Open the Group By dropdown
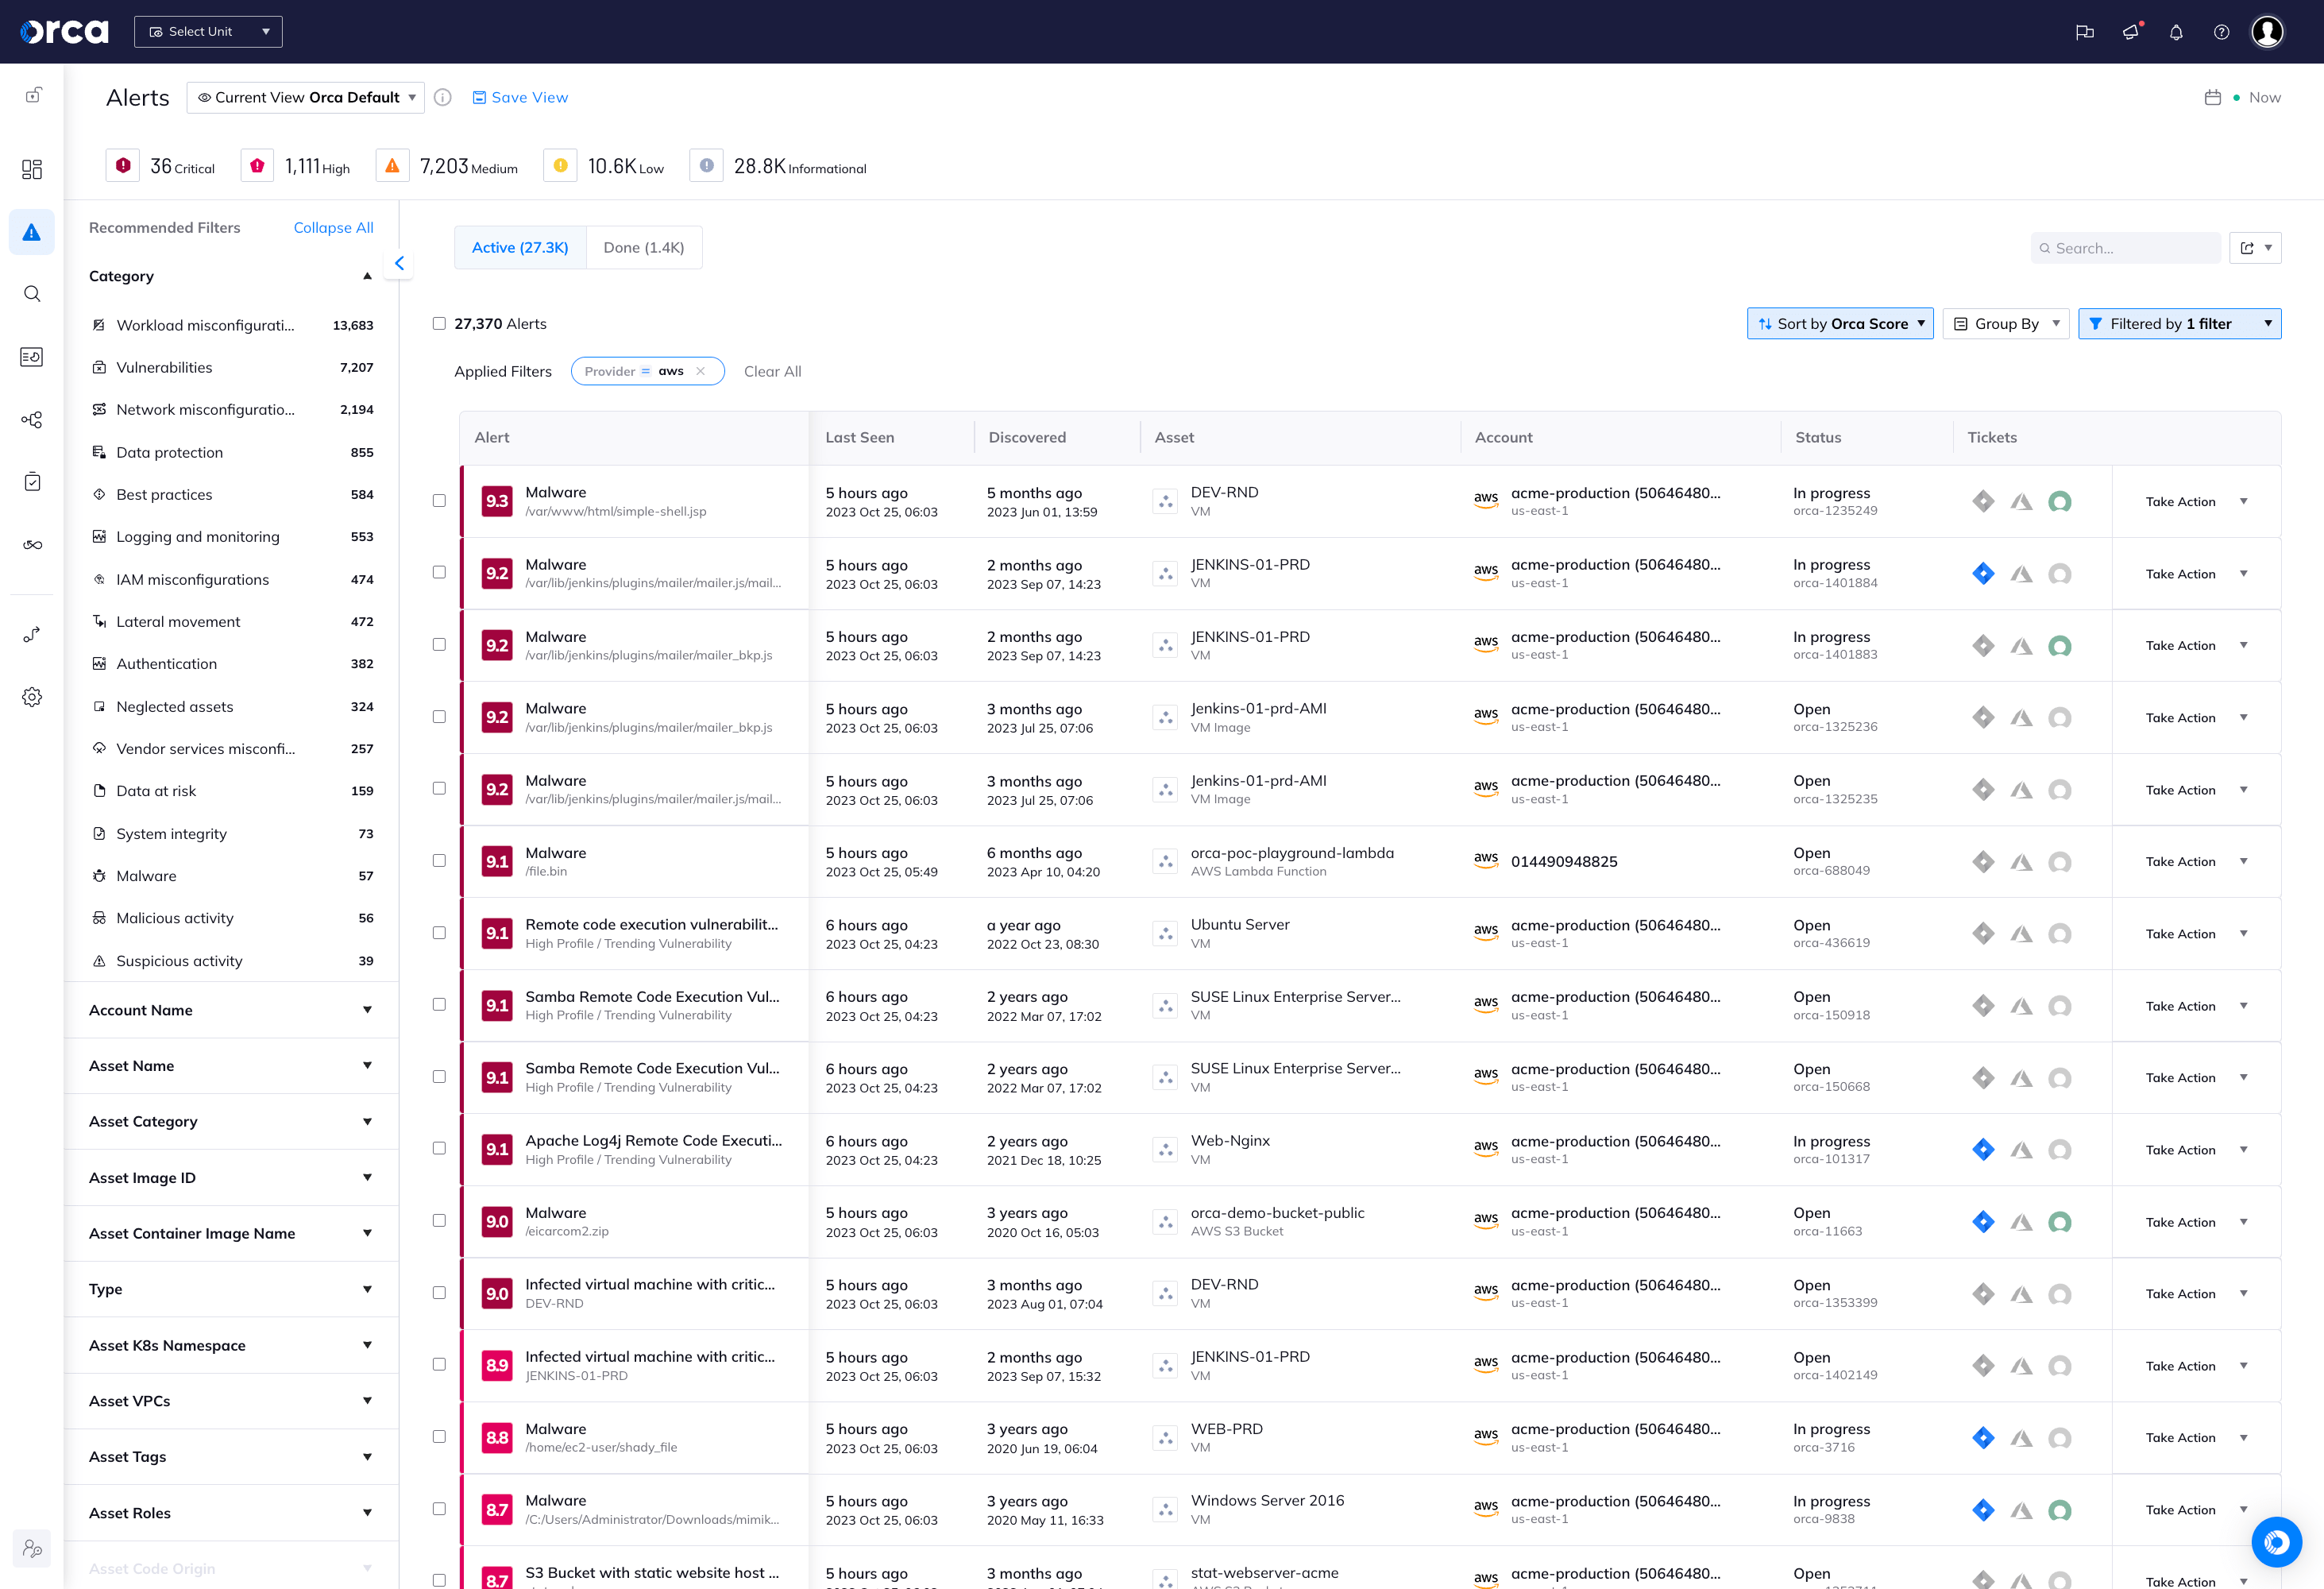The width and height of the screenshot is (2324, 1589). coord(2006,323)
